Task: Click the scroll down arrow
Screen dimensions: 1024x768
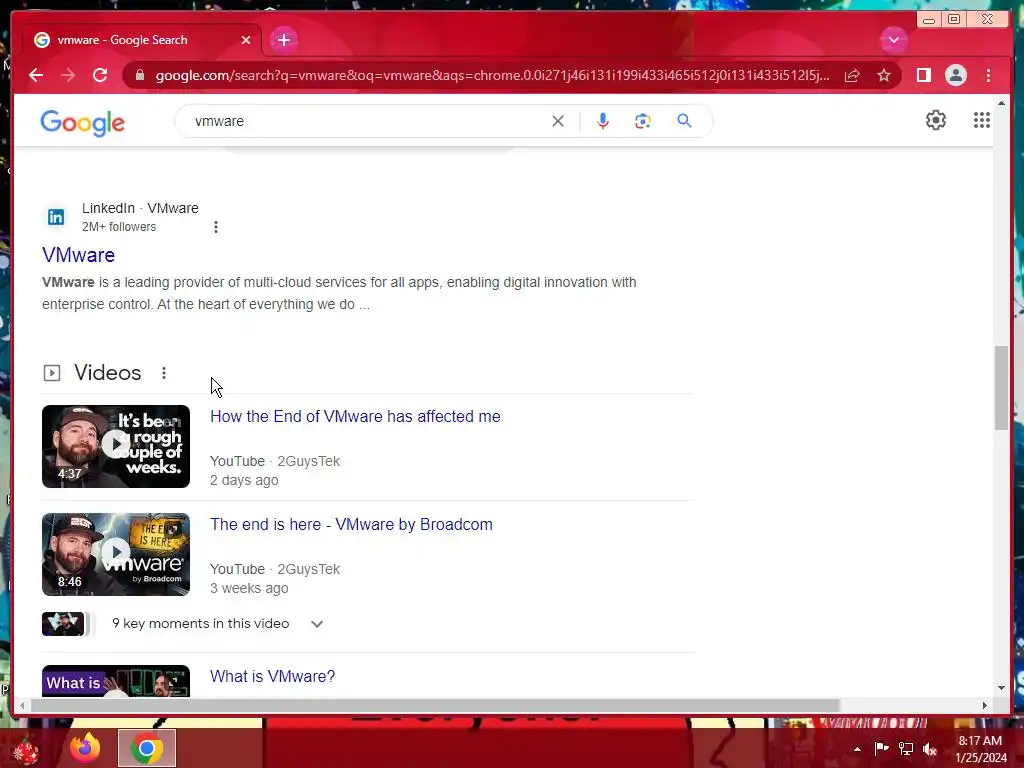Action: coord(1001,688)
